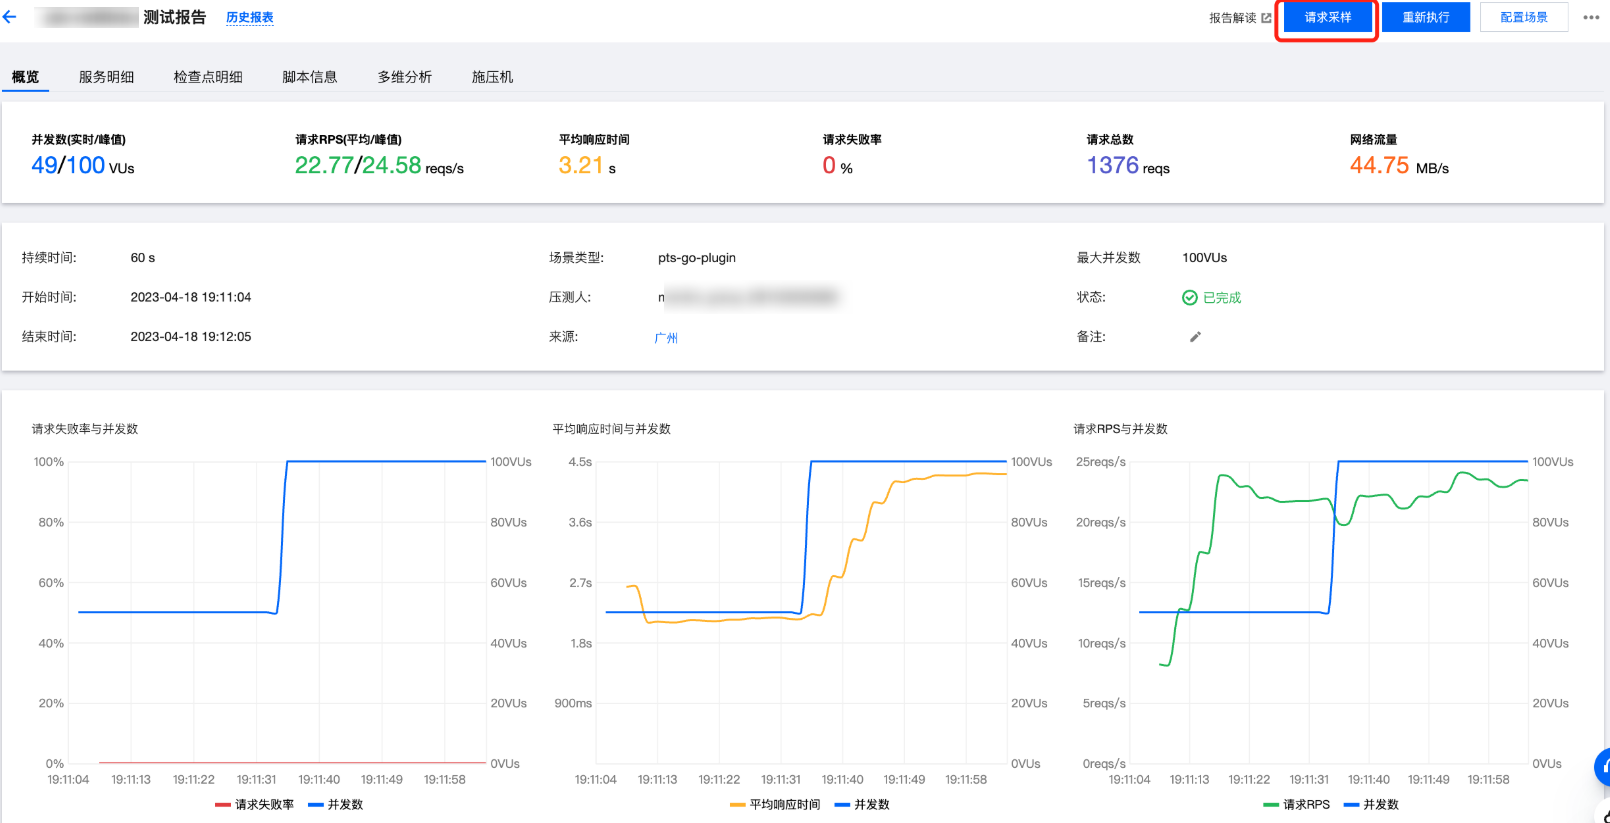This screenshot has height=823, width=1610.
Task: Hide 并发数 series in the 请求失败率 chart
Action: [x=336, y=805]
